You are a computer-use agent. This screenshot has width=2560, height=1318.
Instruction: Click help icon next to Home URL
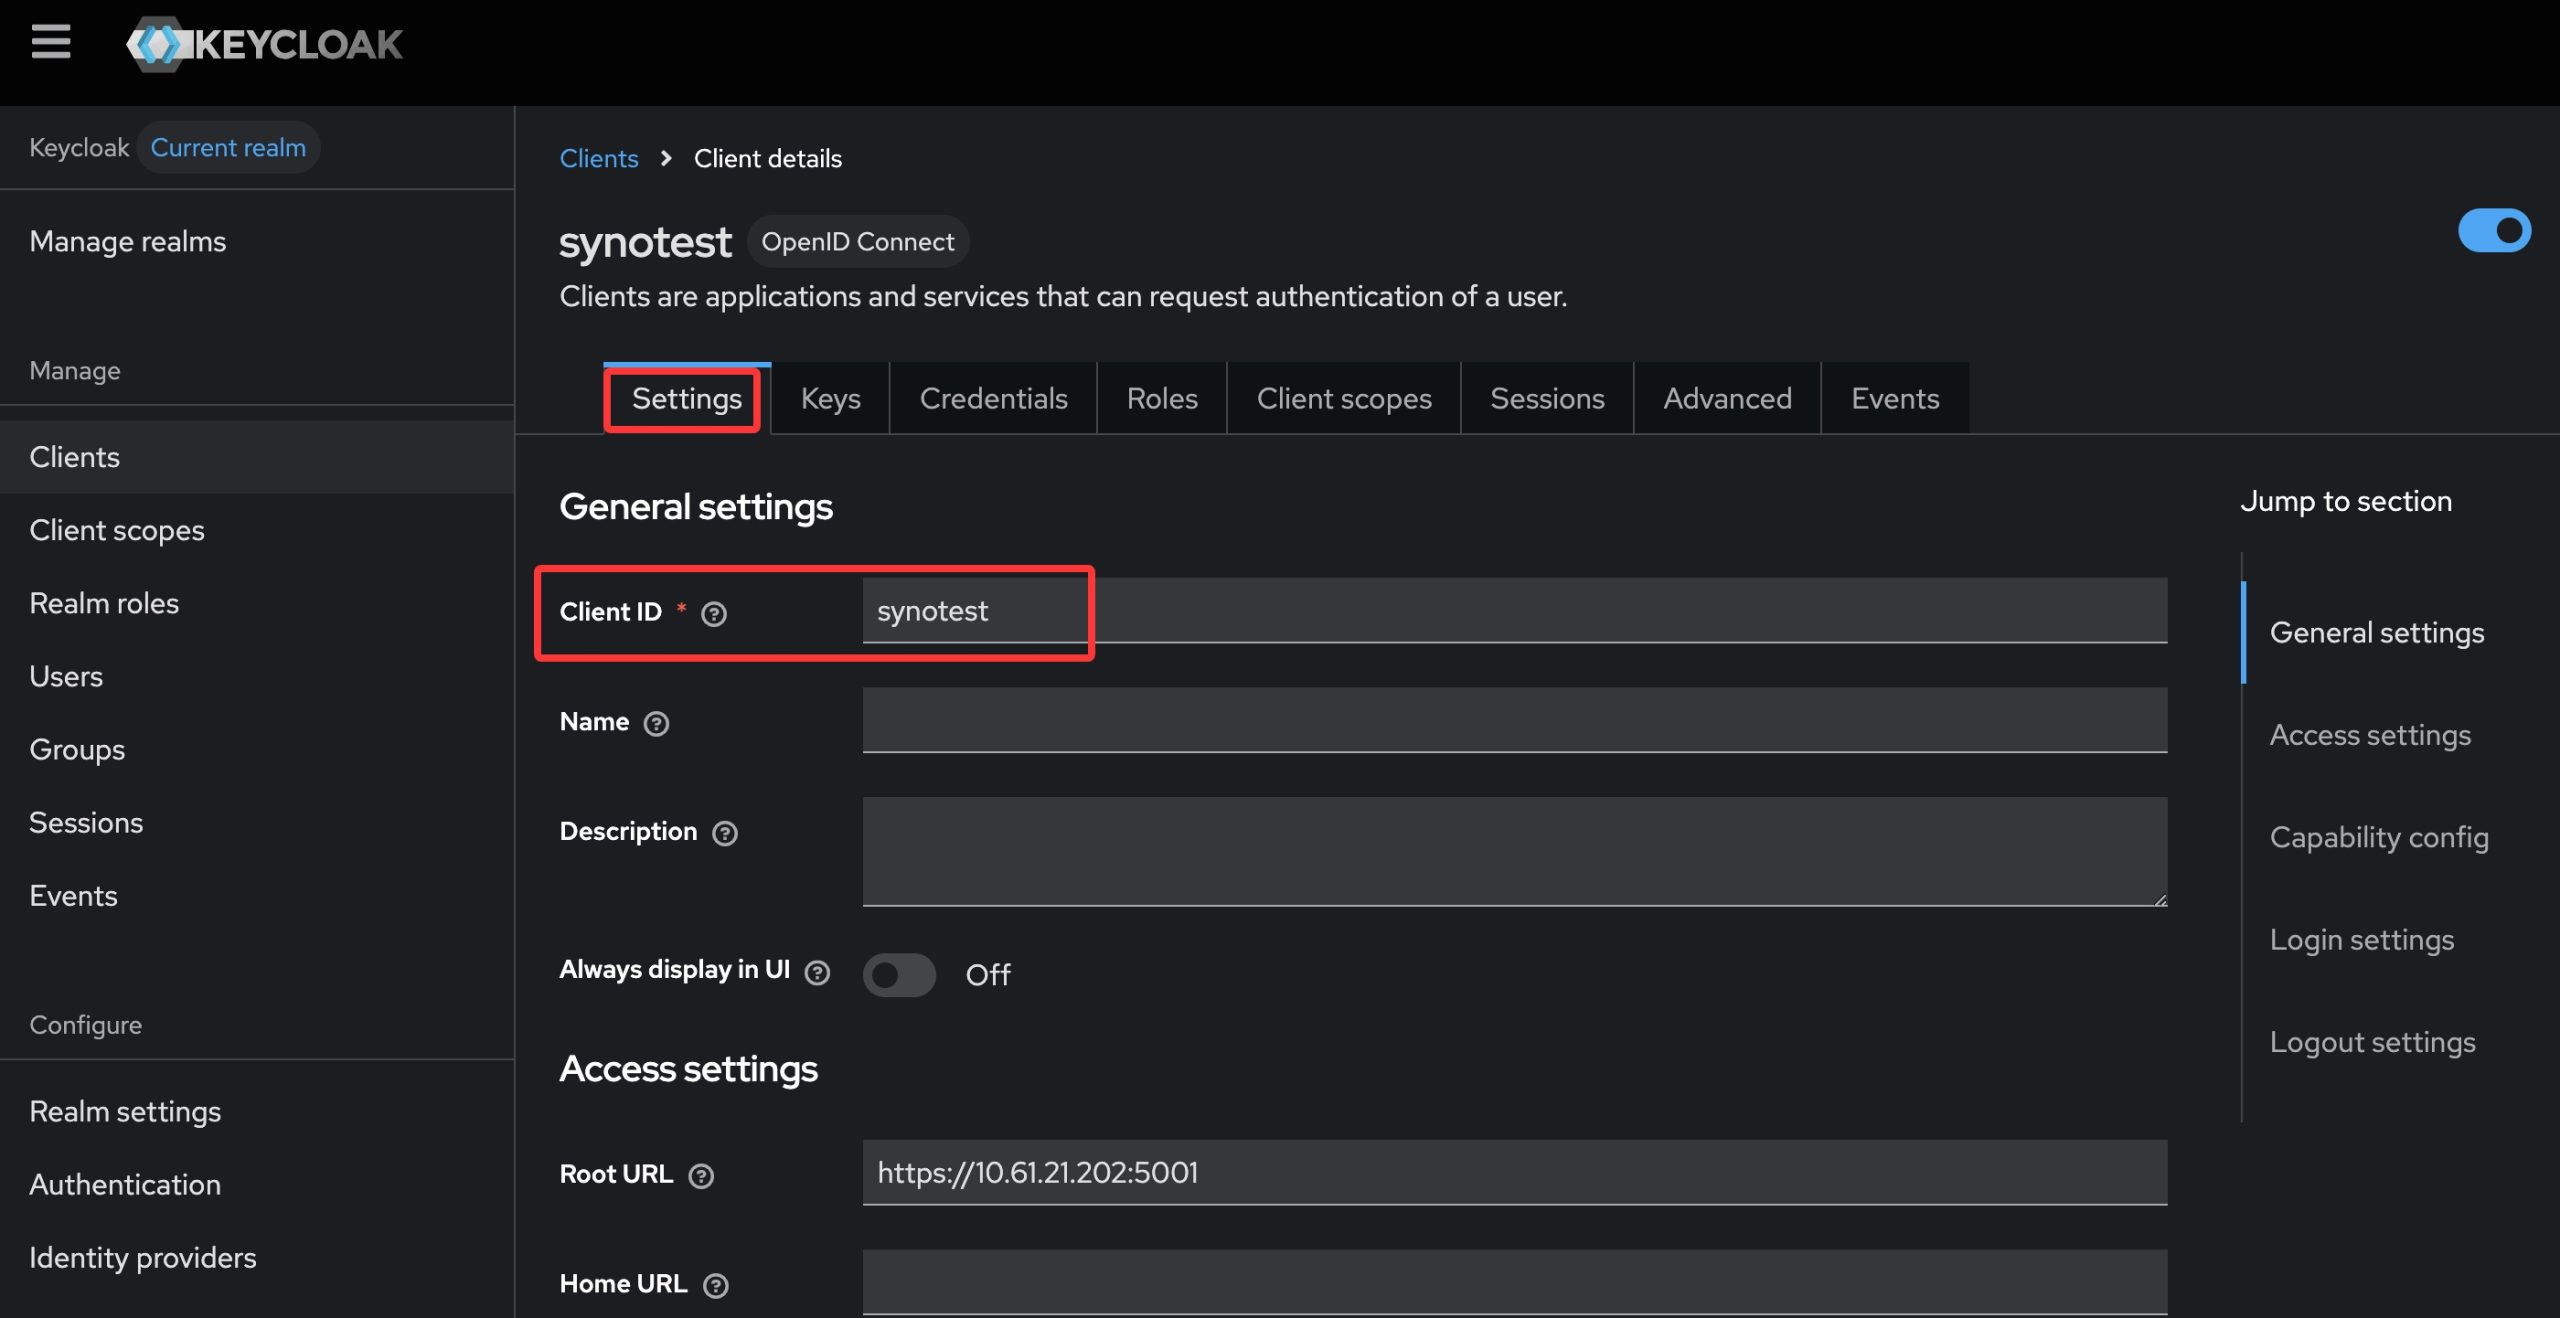pyautogui.click(x=716, y=1285)
